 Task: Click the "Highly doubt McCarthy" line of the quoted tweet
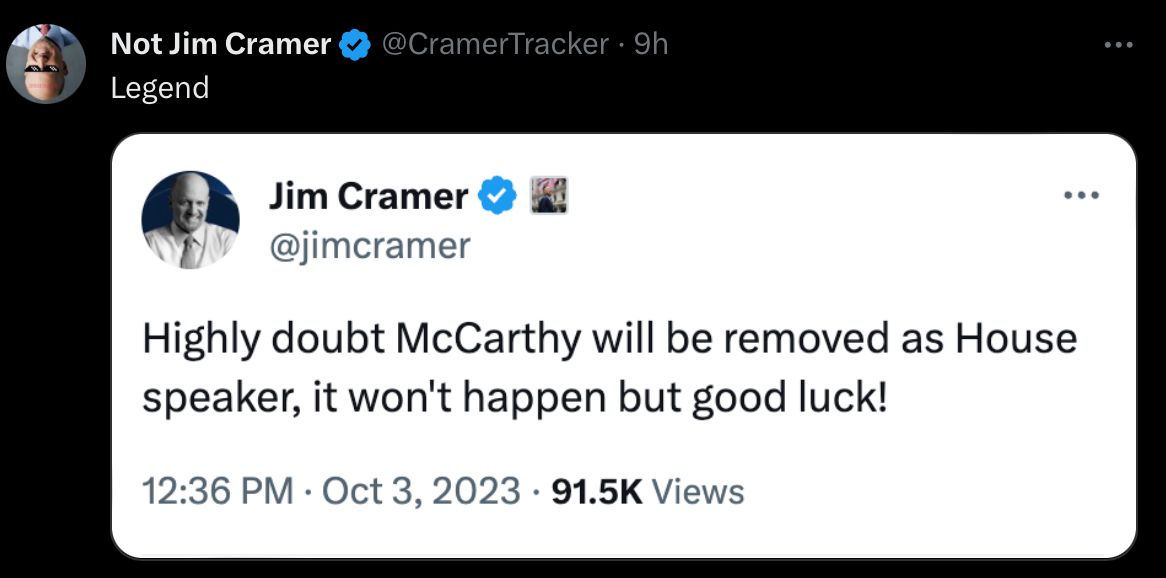pyautogui.click(x=609, y=340)
